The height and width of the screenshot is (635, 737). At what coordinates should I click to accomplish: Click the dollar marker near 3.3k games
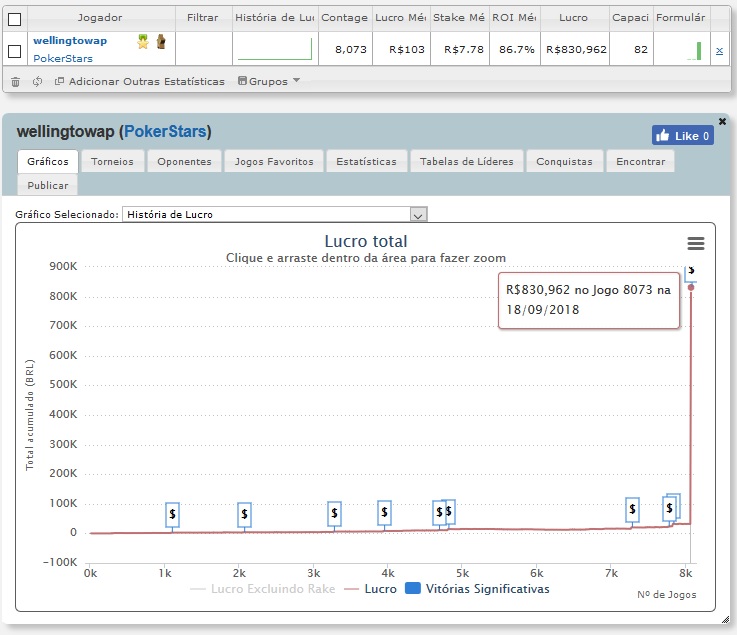pos(334,513)
